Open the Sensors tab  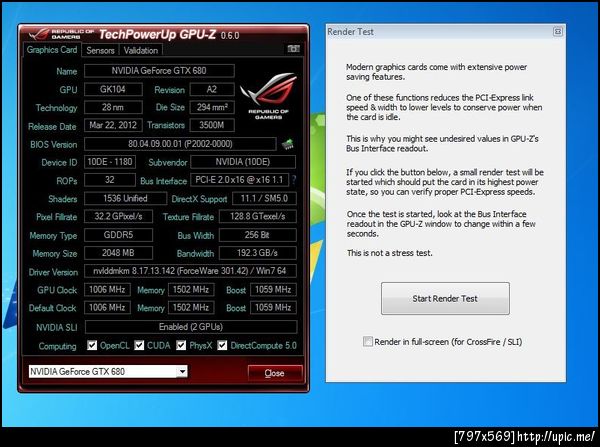click(100, 51)
